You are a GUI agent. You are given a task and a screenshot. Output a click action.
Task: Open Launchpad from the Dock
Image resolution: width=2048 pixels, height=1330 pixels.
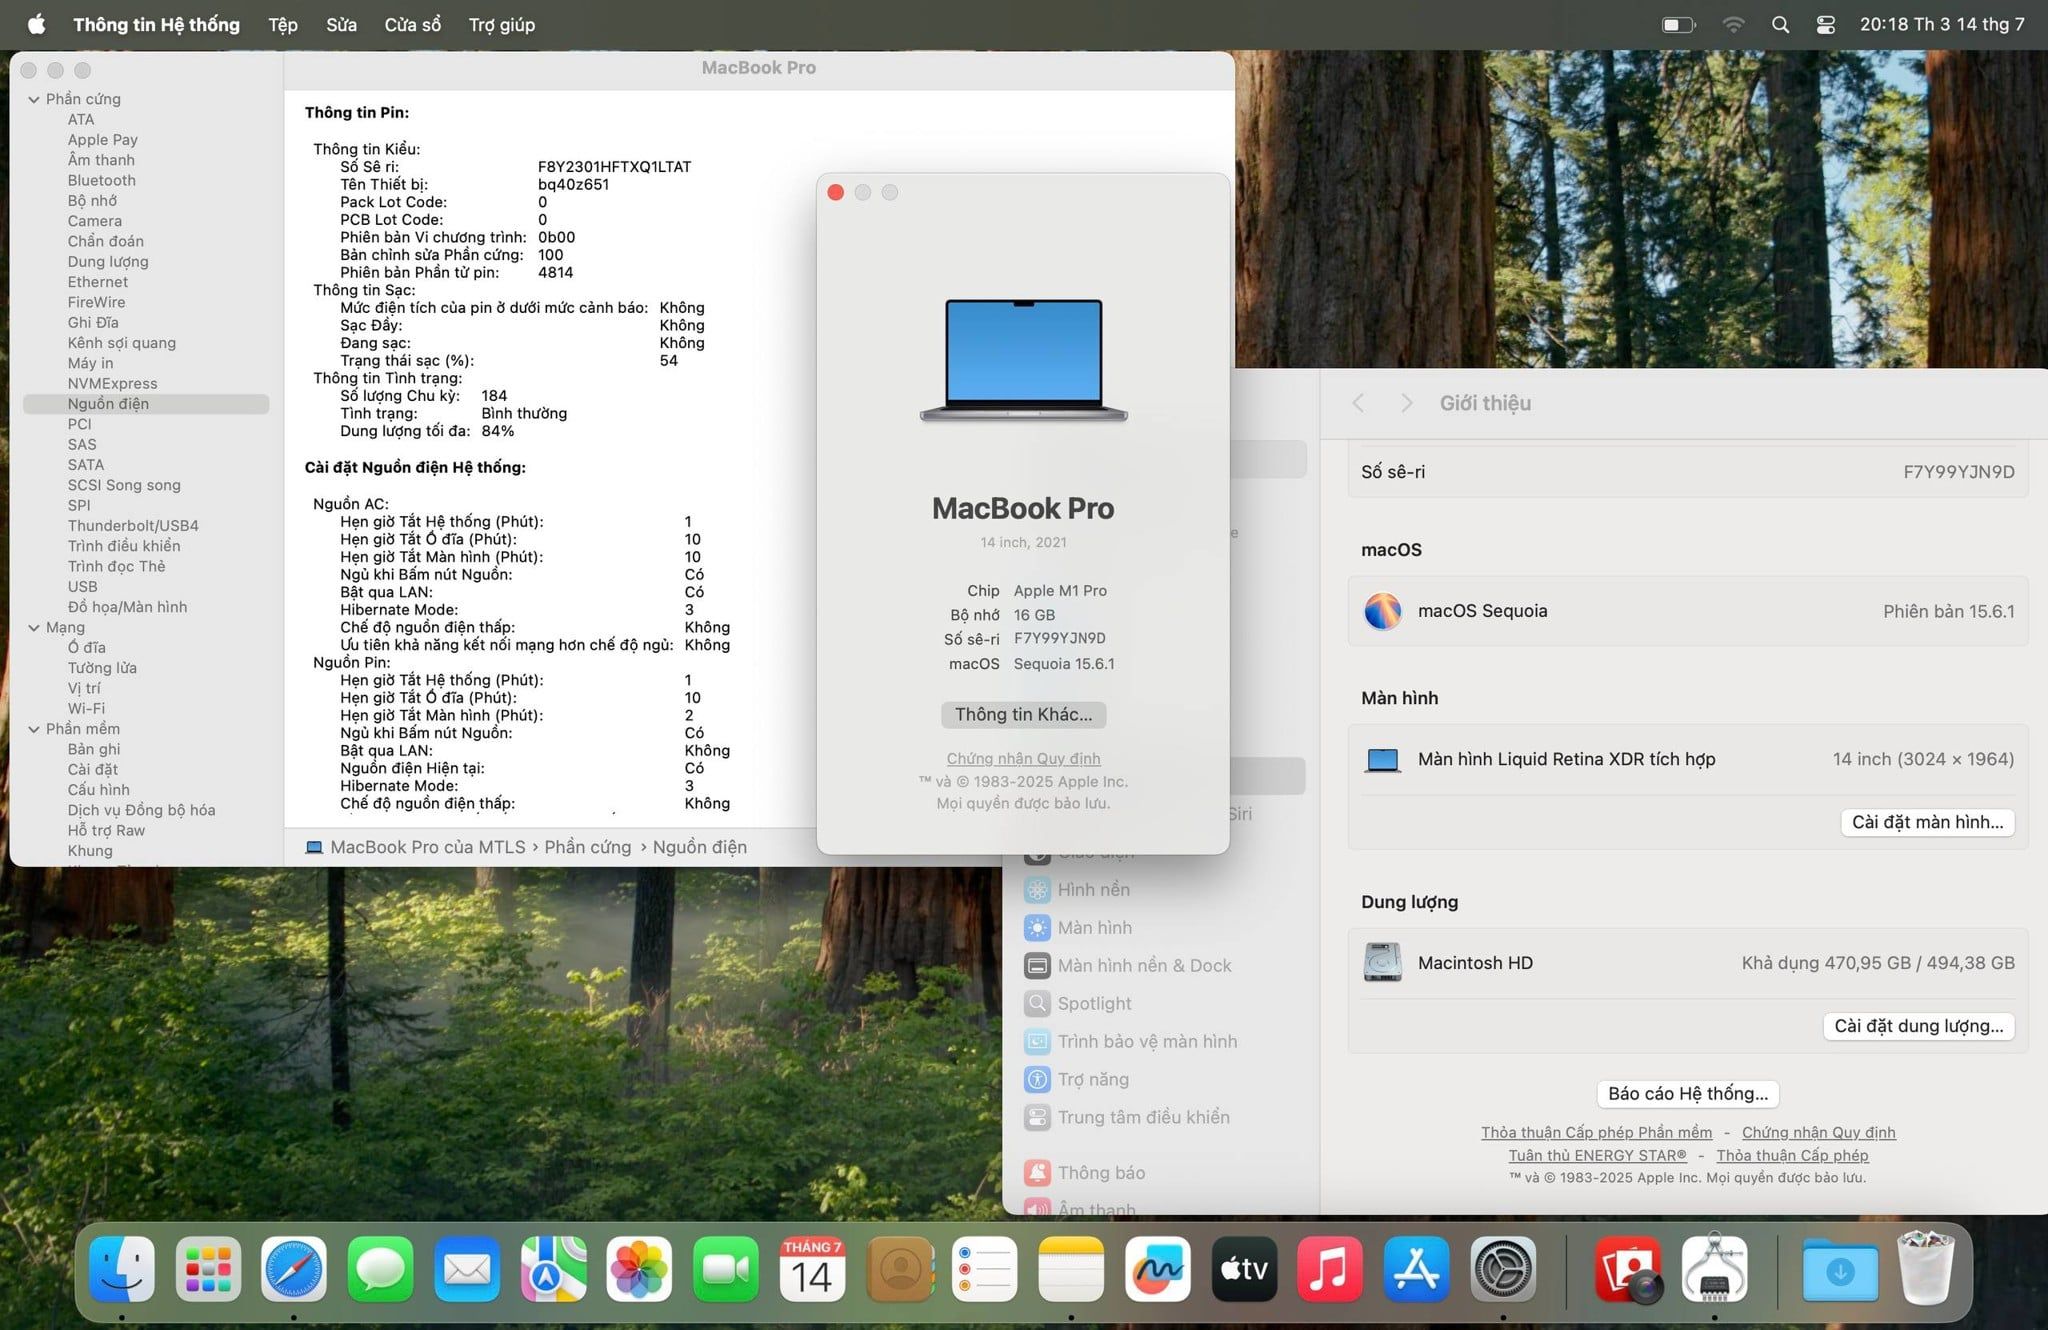click(x=208, y=1269)
